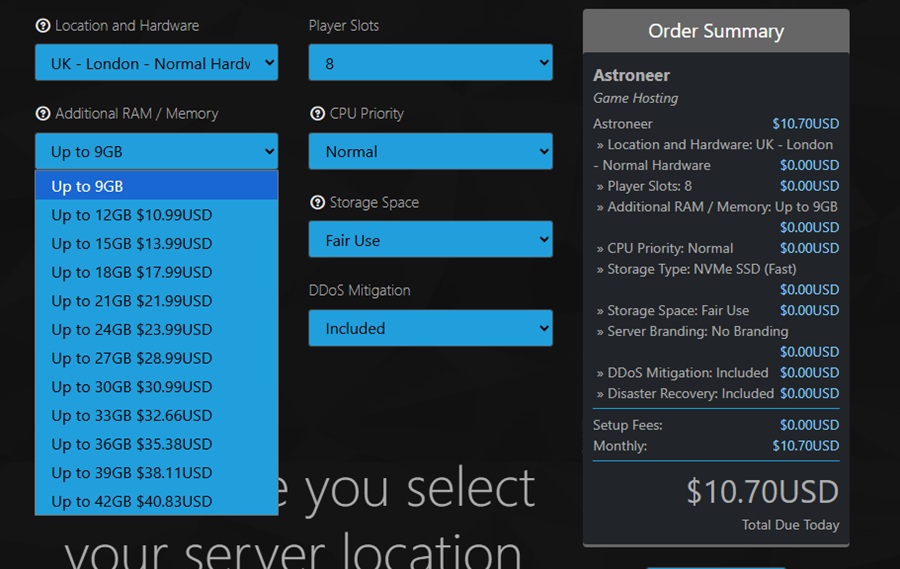Pick Up to 27GB $28.99USD option

pyautogui.click(x=156, y=358)
